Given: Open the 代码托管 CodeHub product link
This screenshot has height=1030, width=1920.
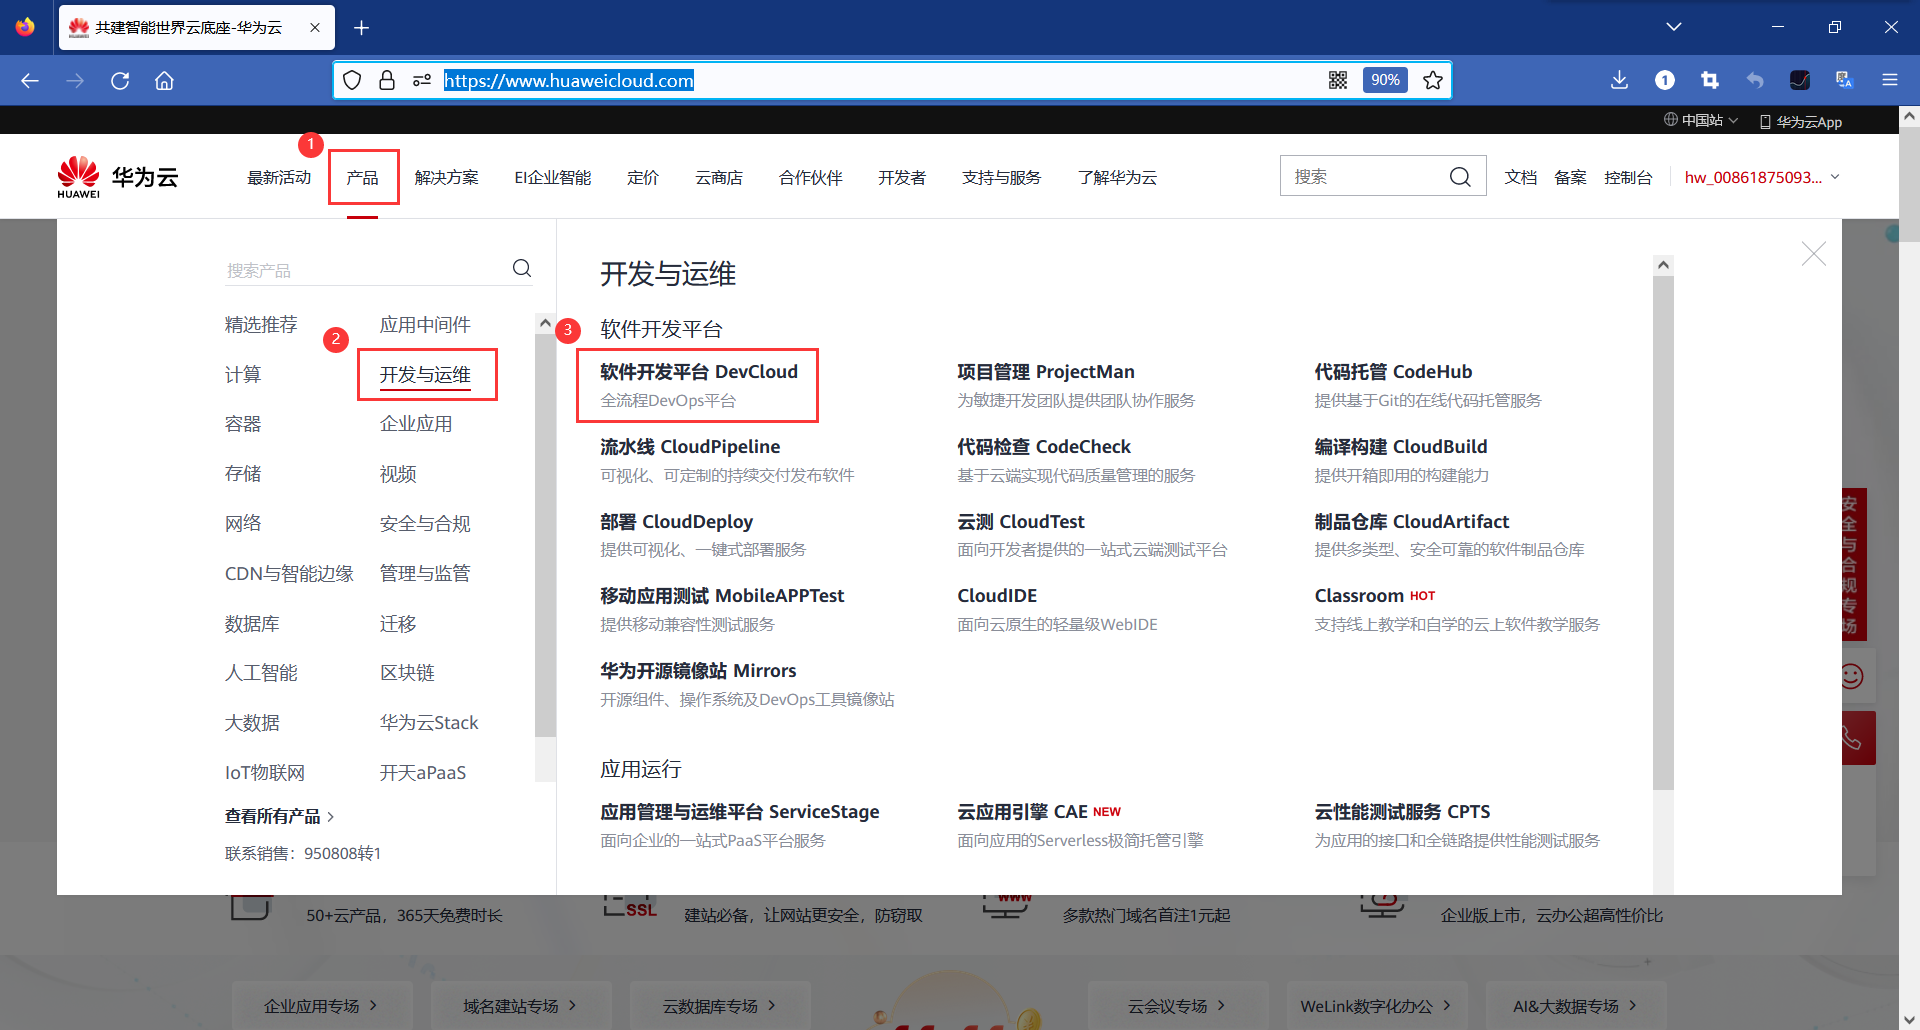Looking at the screenshot, I should click(1392, 371).
